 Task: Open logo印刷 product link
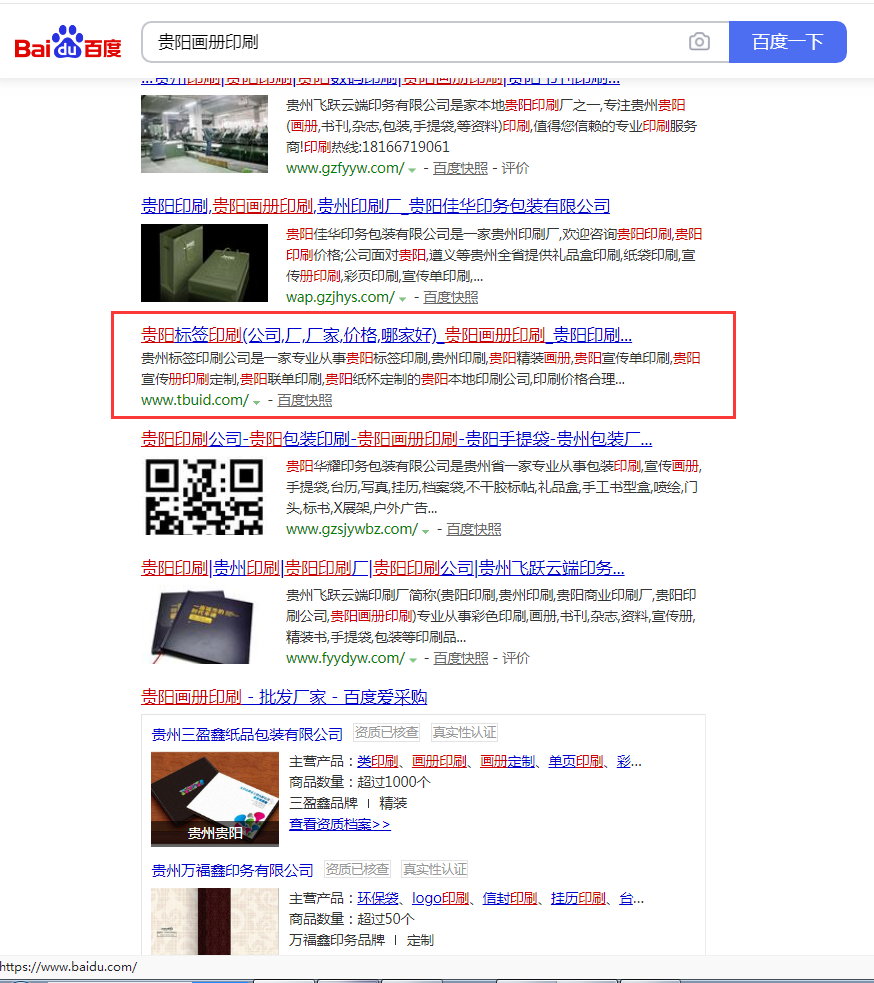click(x=440, y=898)
